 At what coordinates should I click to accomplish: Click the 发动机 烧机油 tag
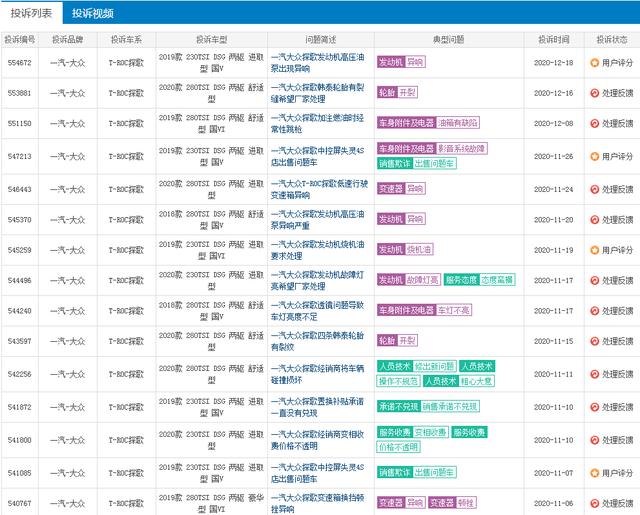405,249
